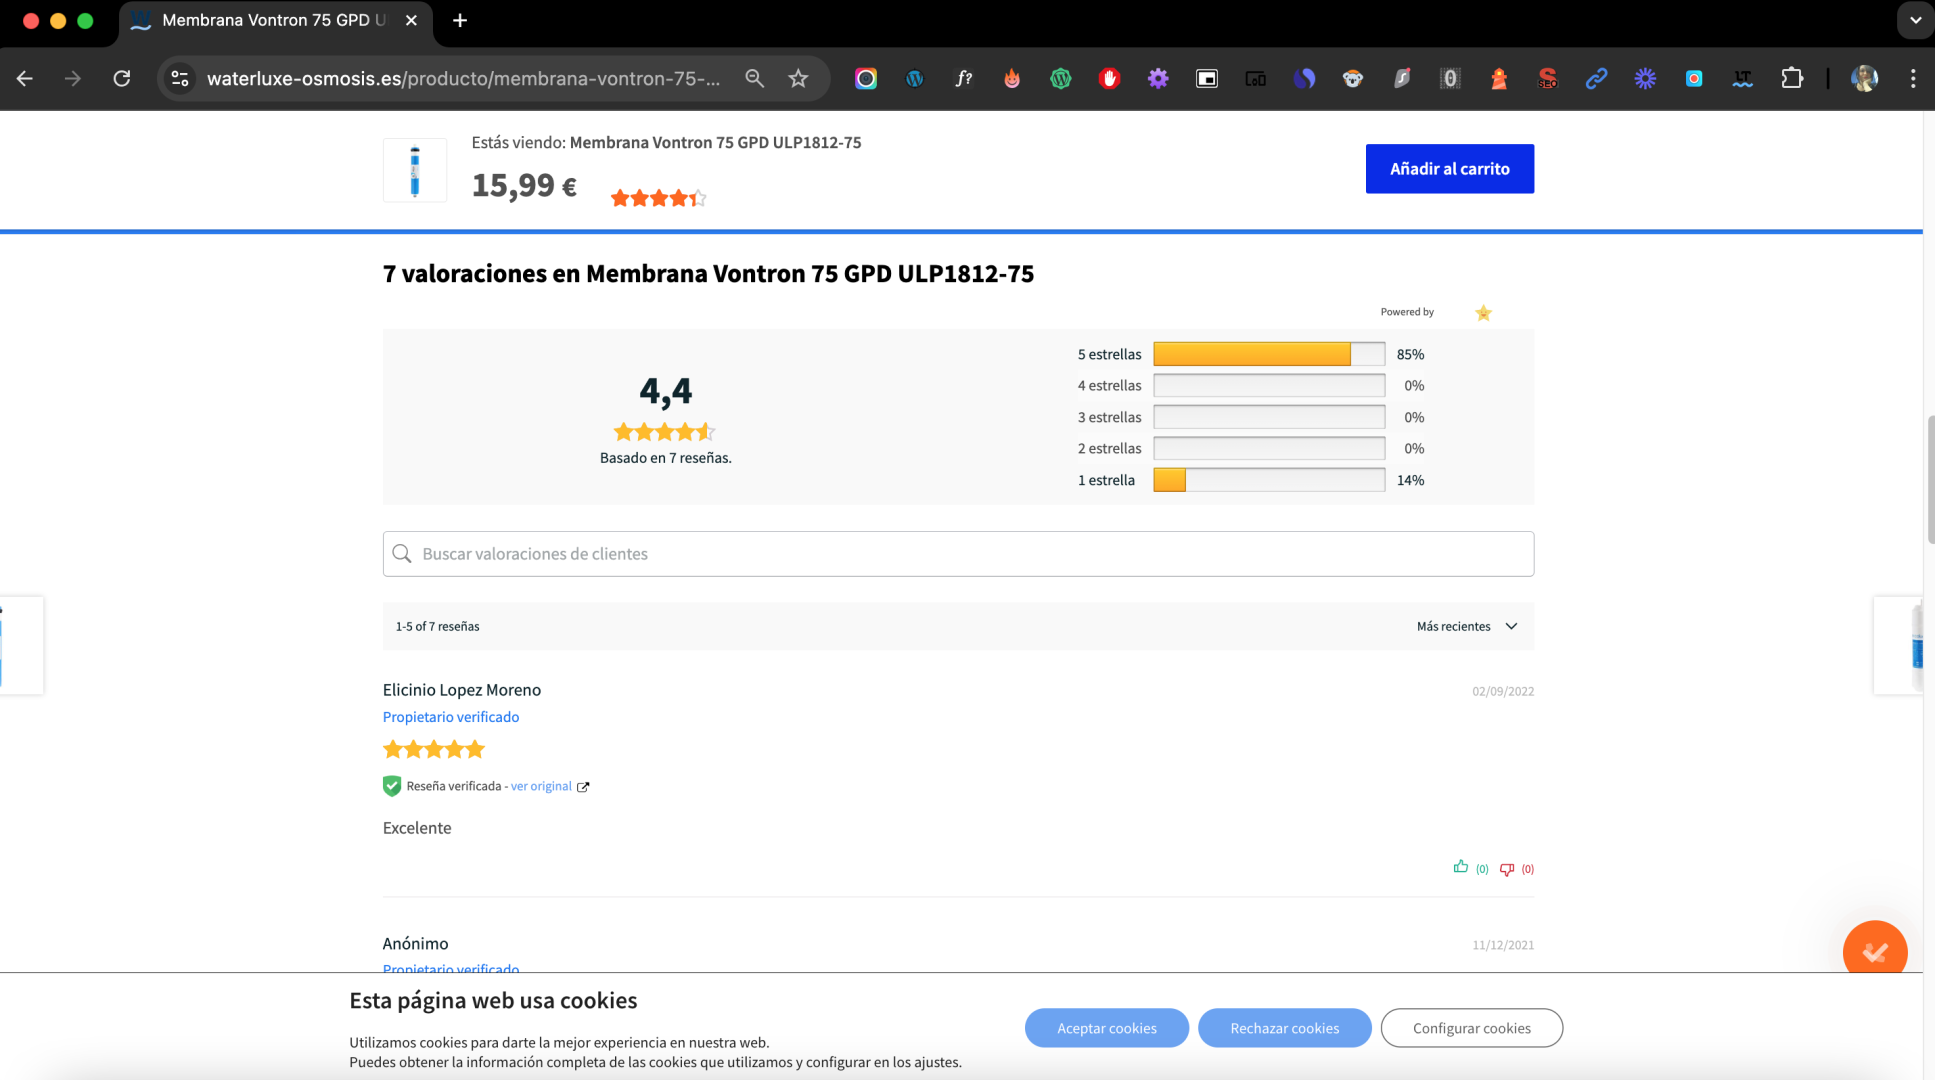Open the blue chain link extension

(x=1596, y=78)
